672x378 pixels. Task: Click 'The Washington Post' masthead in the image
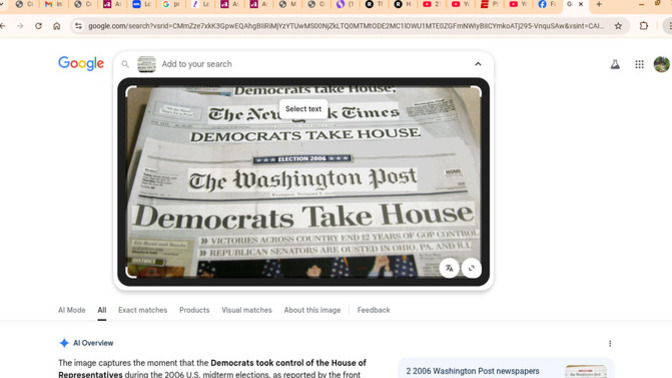pyautogui.click(x=303, y=179)
